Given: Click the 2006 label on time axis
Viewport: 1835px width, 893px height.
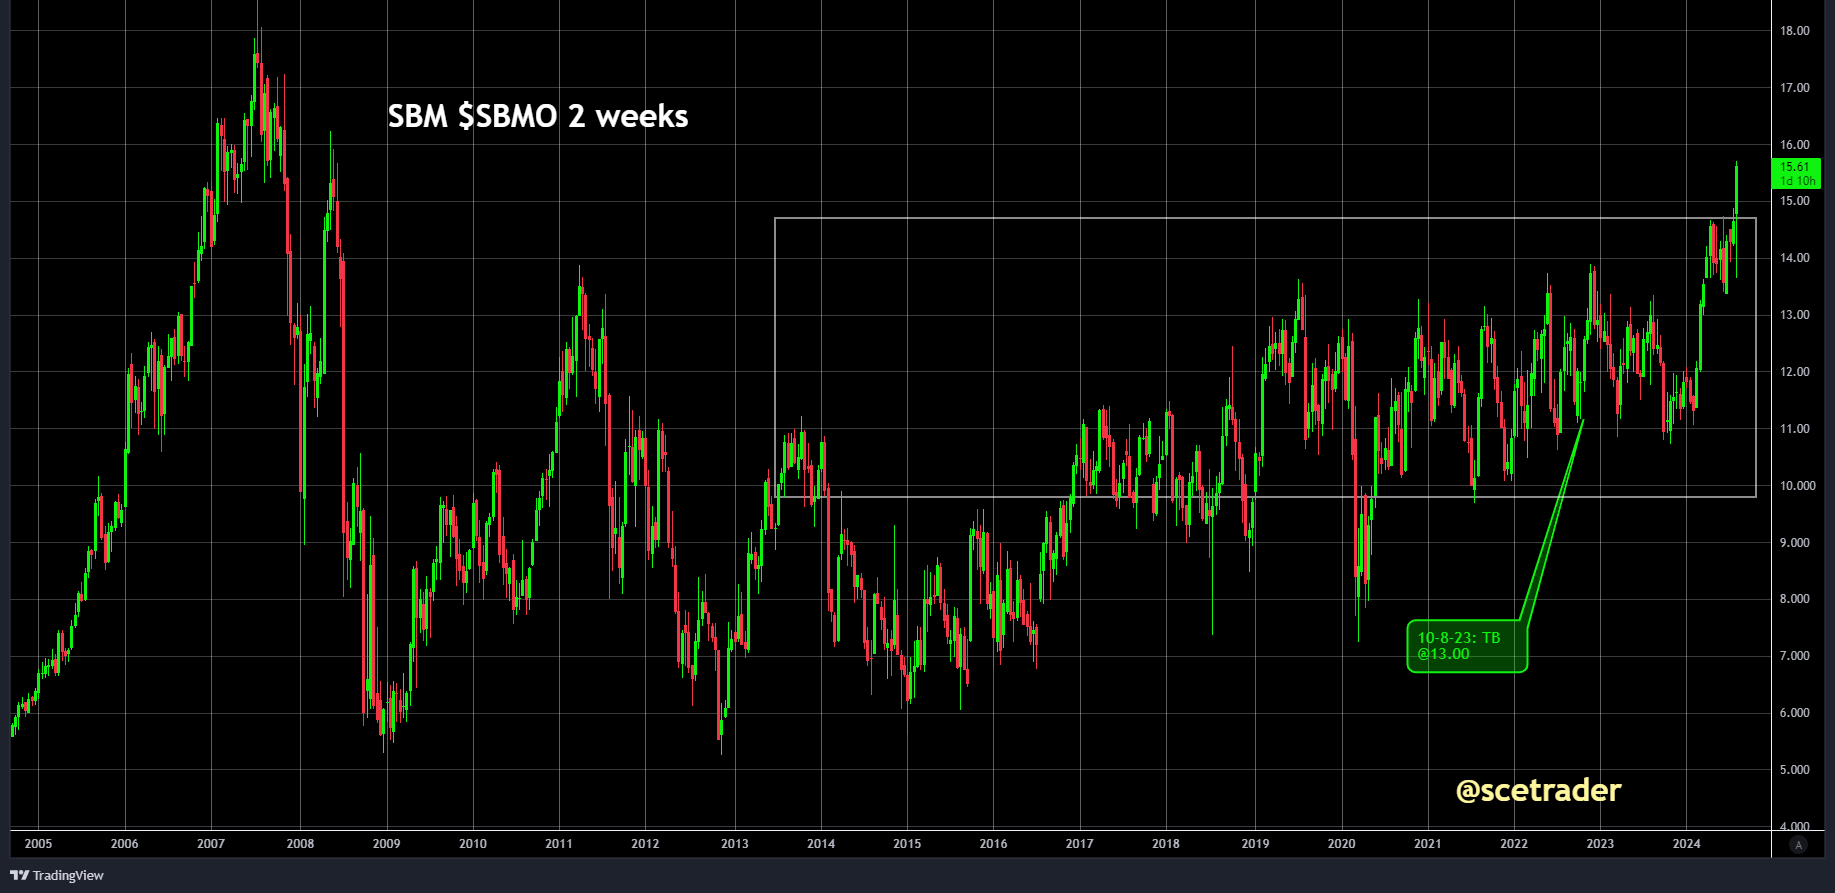Looking at the screenshot, I should tap(124, 844).
